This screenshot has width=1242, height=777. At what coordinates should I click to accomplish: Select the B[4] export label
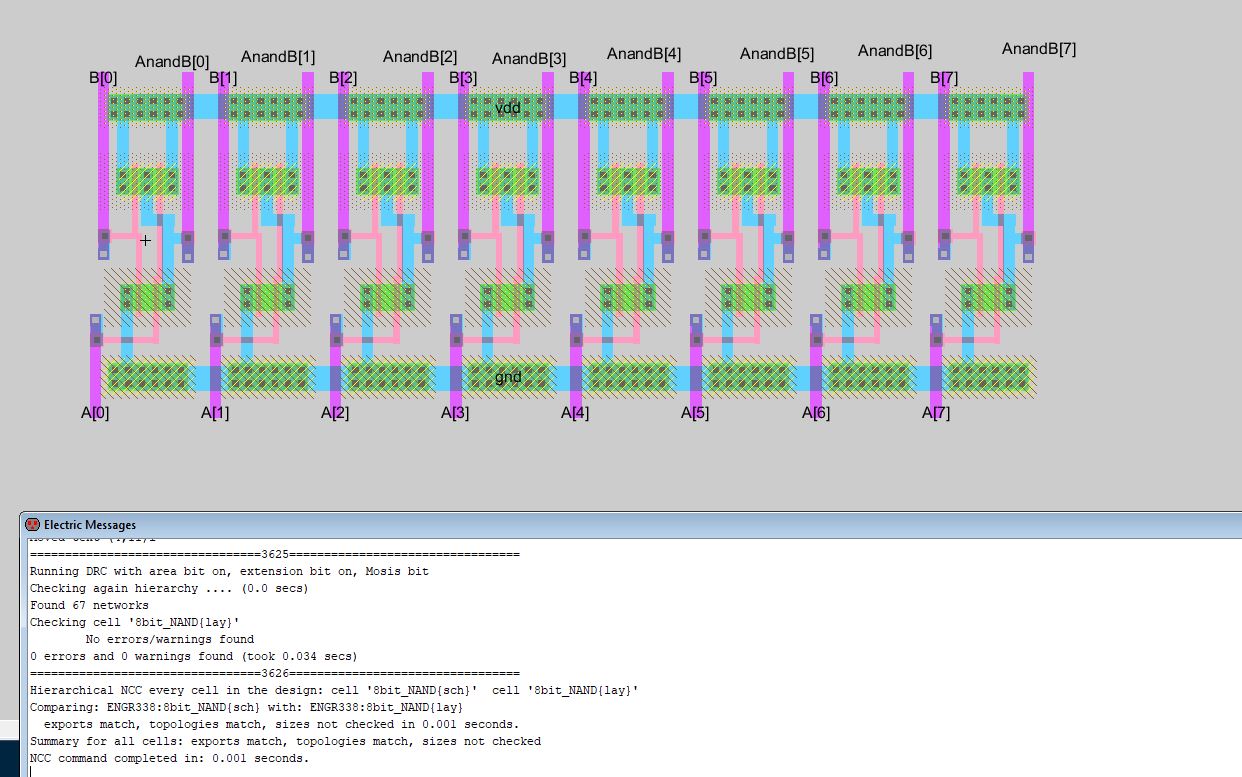(x=583, y=77)
